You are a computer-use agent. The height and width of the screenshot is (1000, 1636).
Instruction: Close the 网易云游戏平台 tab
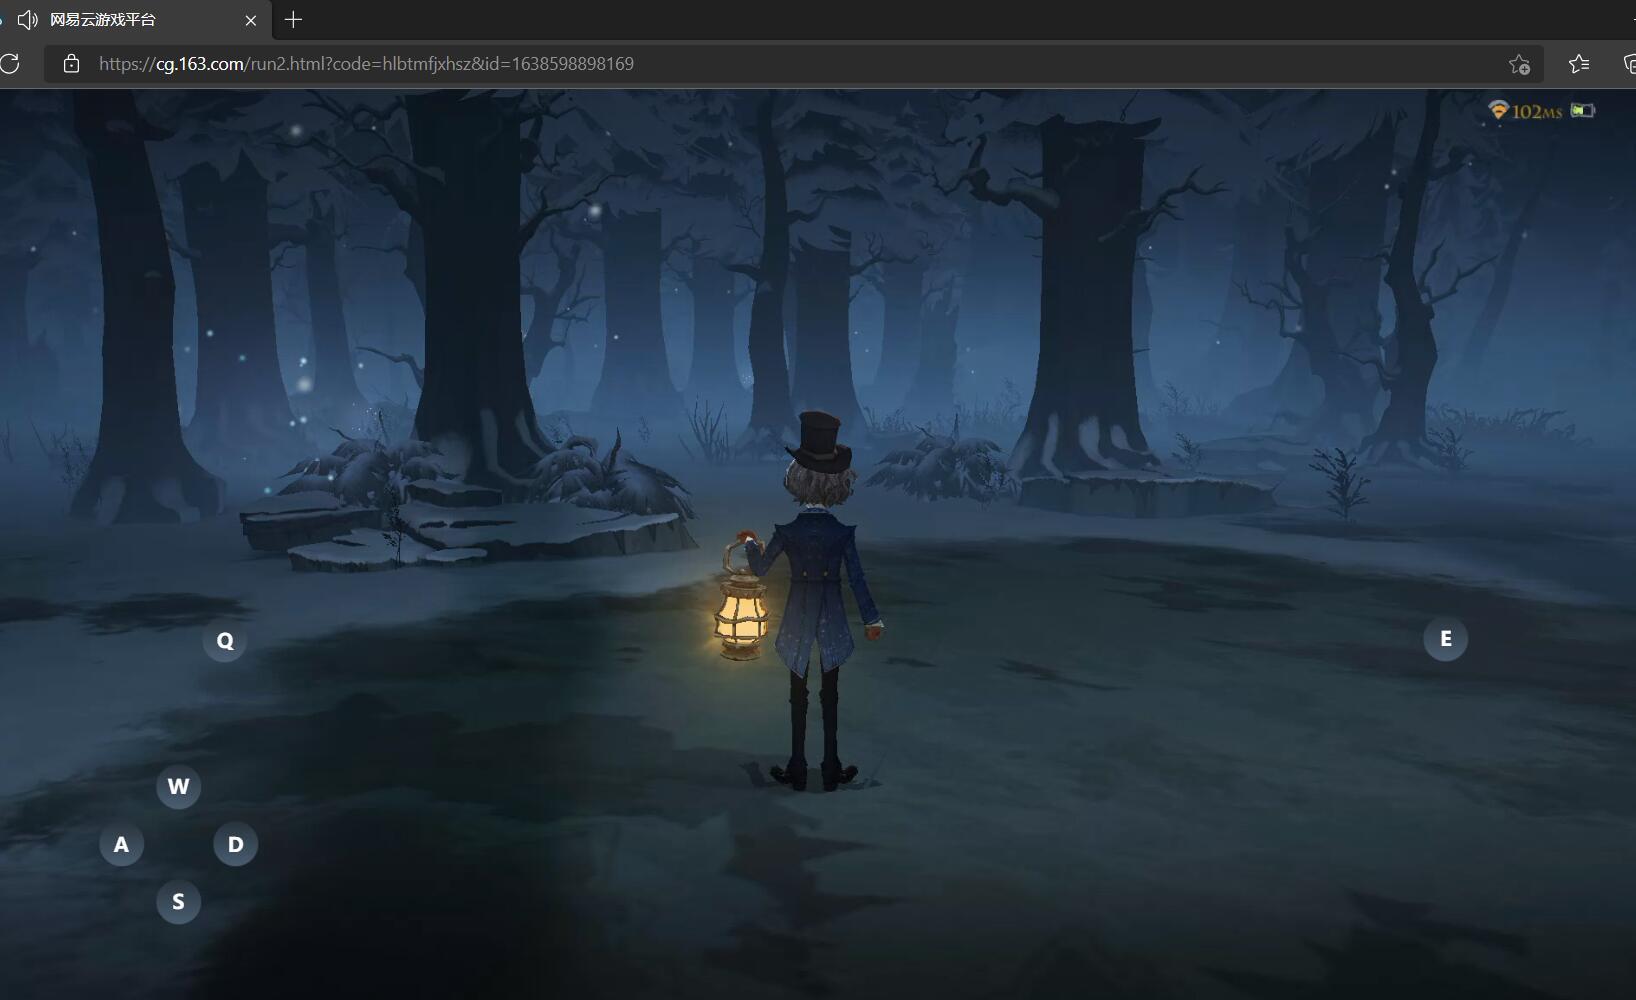(251, 20)
